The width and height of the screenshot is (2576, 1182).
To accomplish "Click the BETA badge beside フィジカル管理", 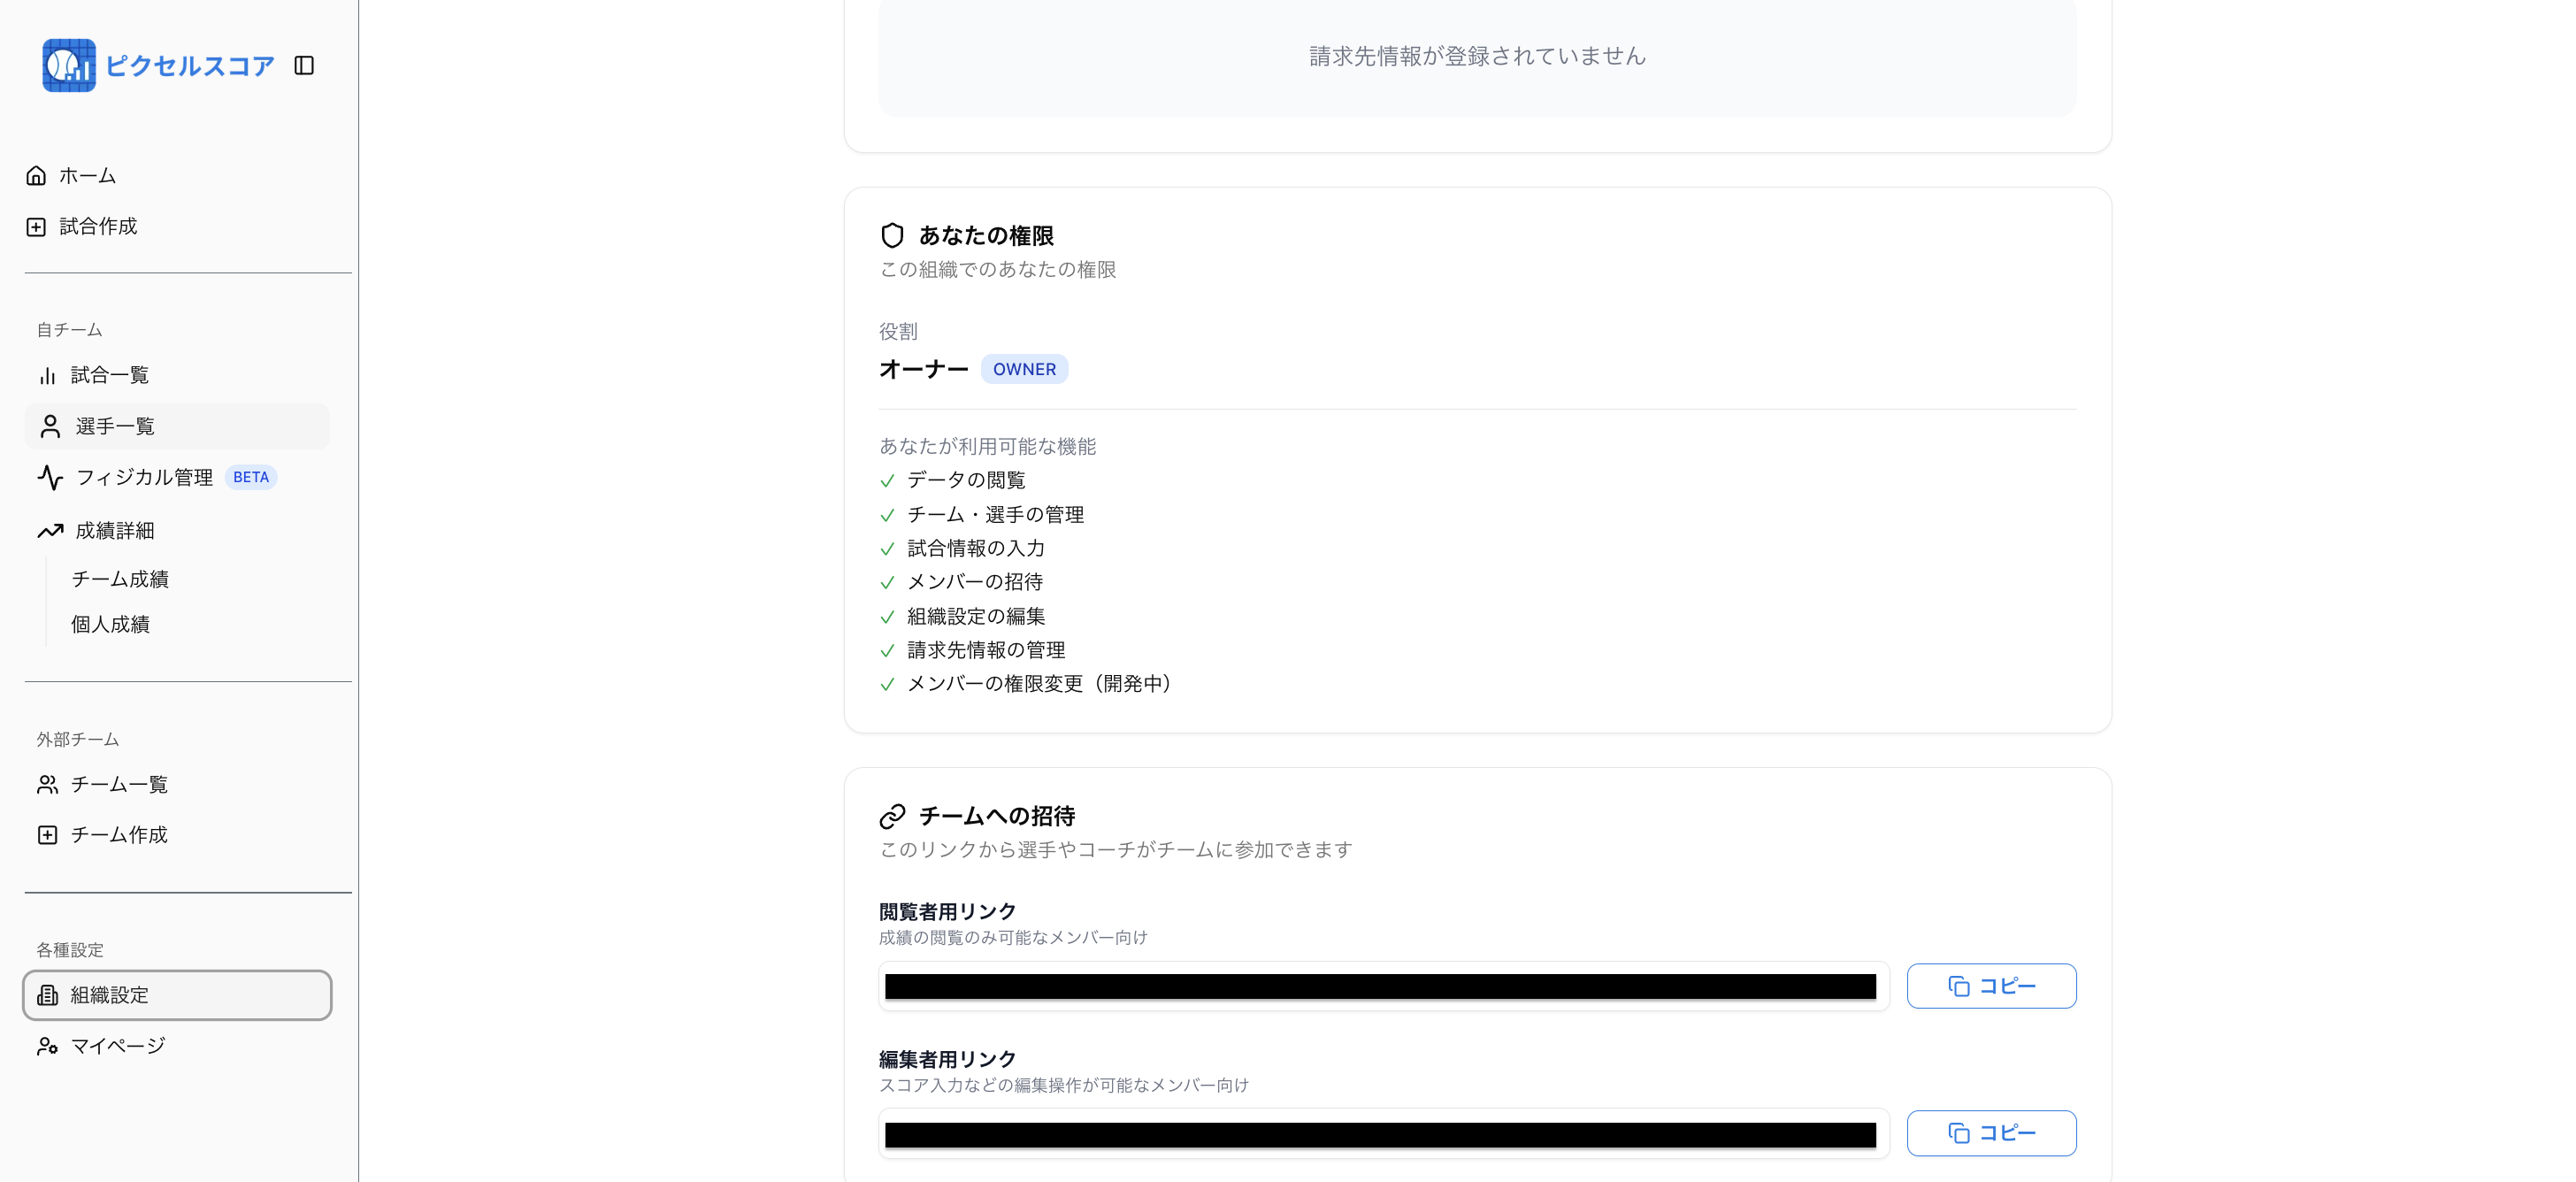I will coord(251,477).
